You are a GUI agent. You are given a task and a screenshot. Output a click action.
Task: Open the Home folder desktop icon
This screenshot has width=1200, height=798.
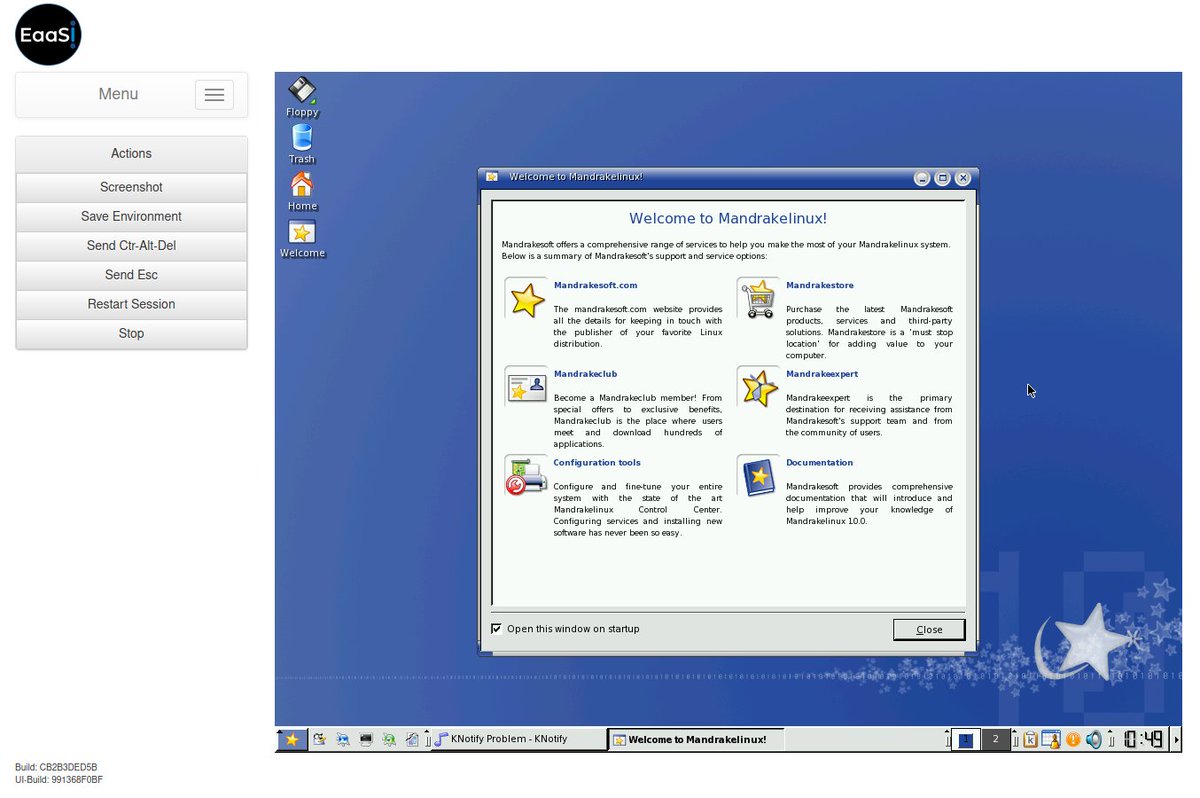(302, 191)
